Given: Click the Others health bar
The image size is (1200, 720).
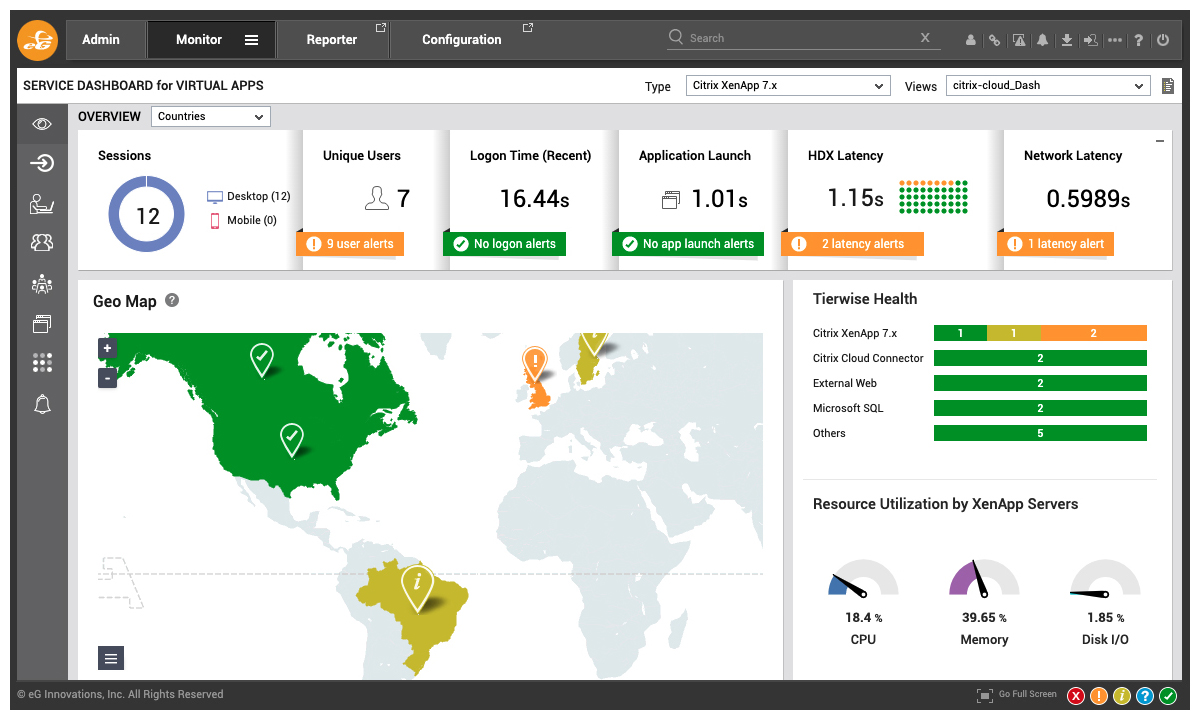Looking at the screenshot, I should (x=1040, y=433).
